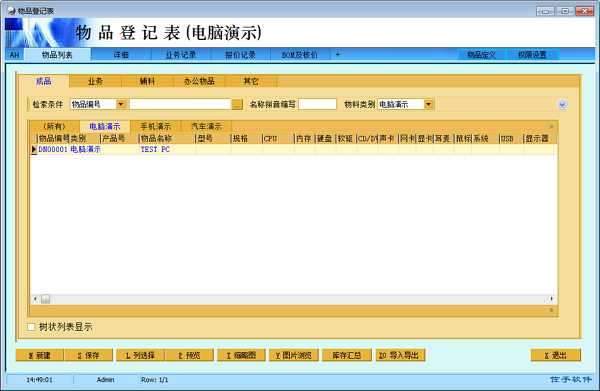Click the AH button at toolbar left
This screenshot has height=391, width=600.
click(15, 55)
